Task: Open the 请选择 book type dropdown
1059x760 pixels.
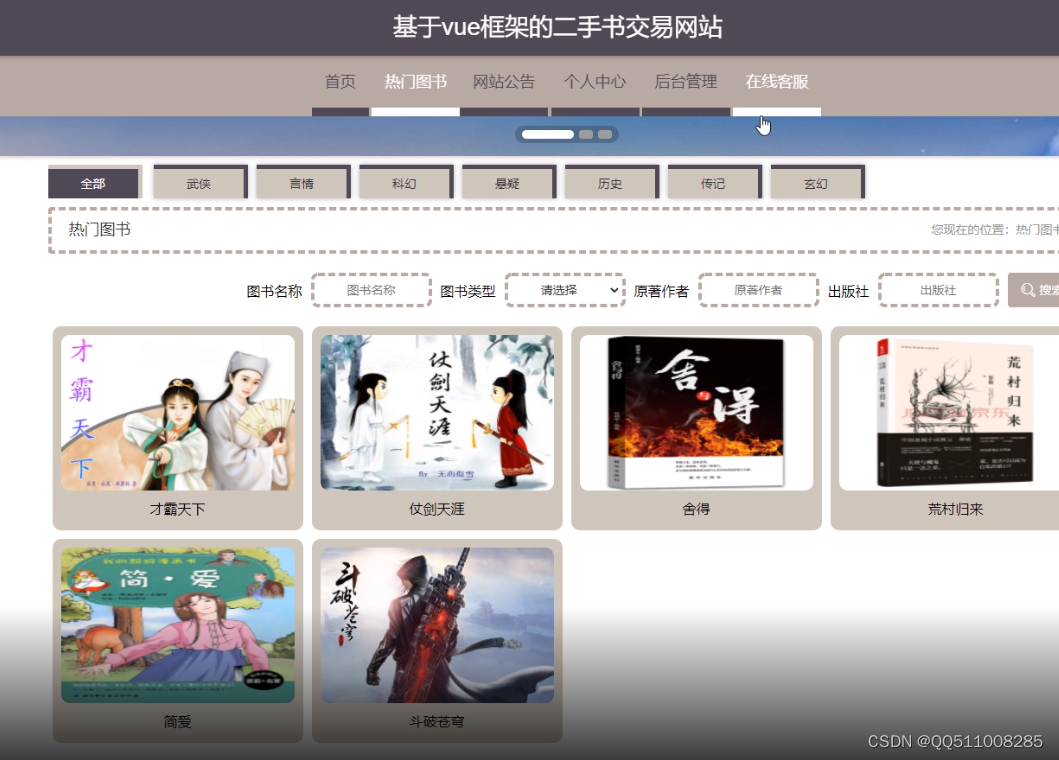Action: coord(565,289)
